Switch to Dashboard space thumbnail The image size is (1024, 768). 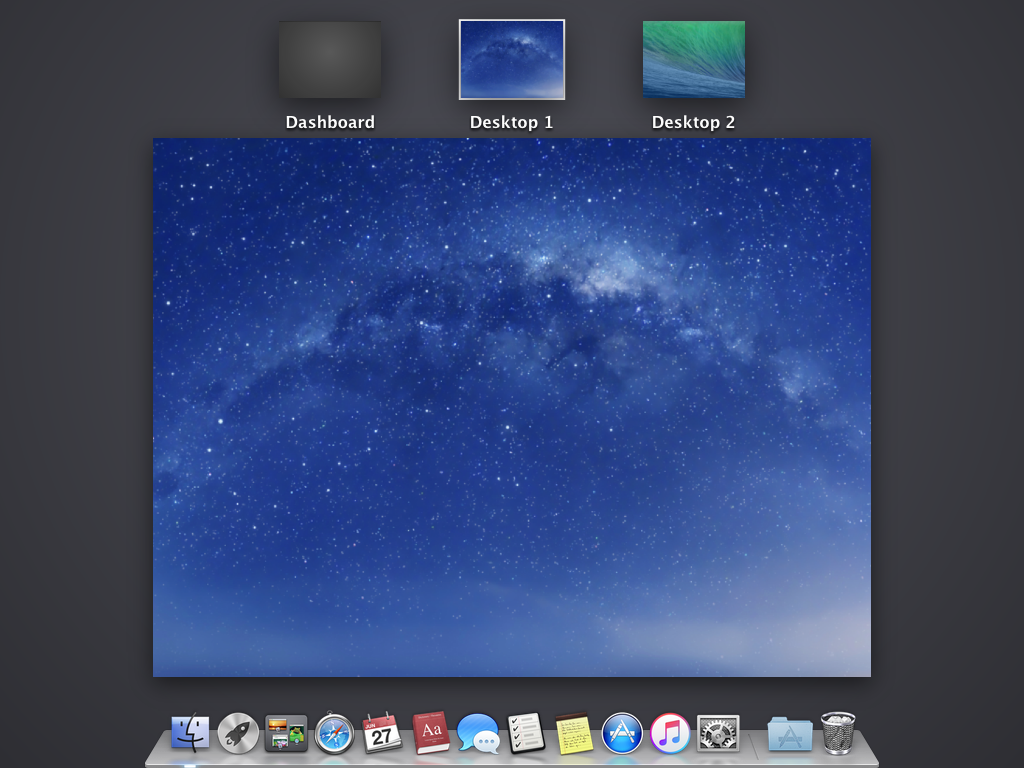pos(330,60)
